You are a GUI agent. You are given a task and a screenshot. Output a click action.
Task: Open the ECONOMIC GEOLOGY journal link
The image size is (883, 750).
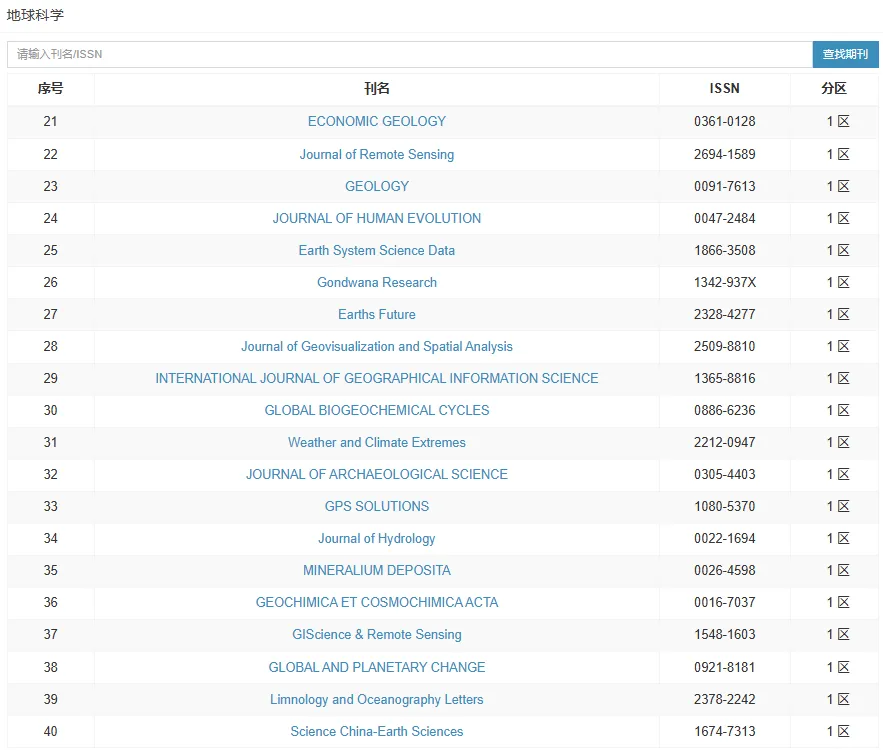377,121
